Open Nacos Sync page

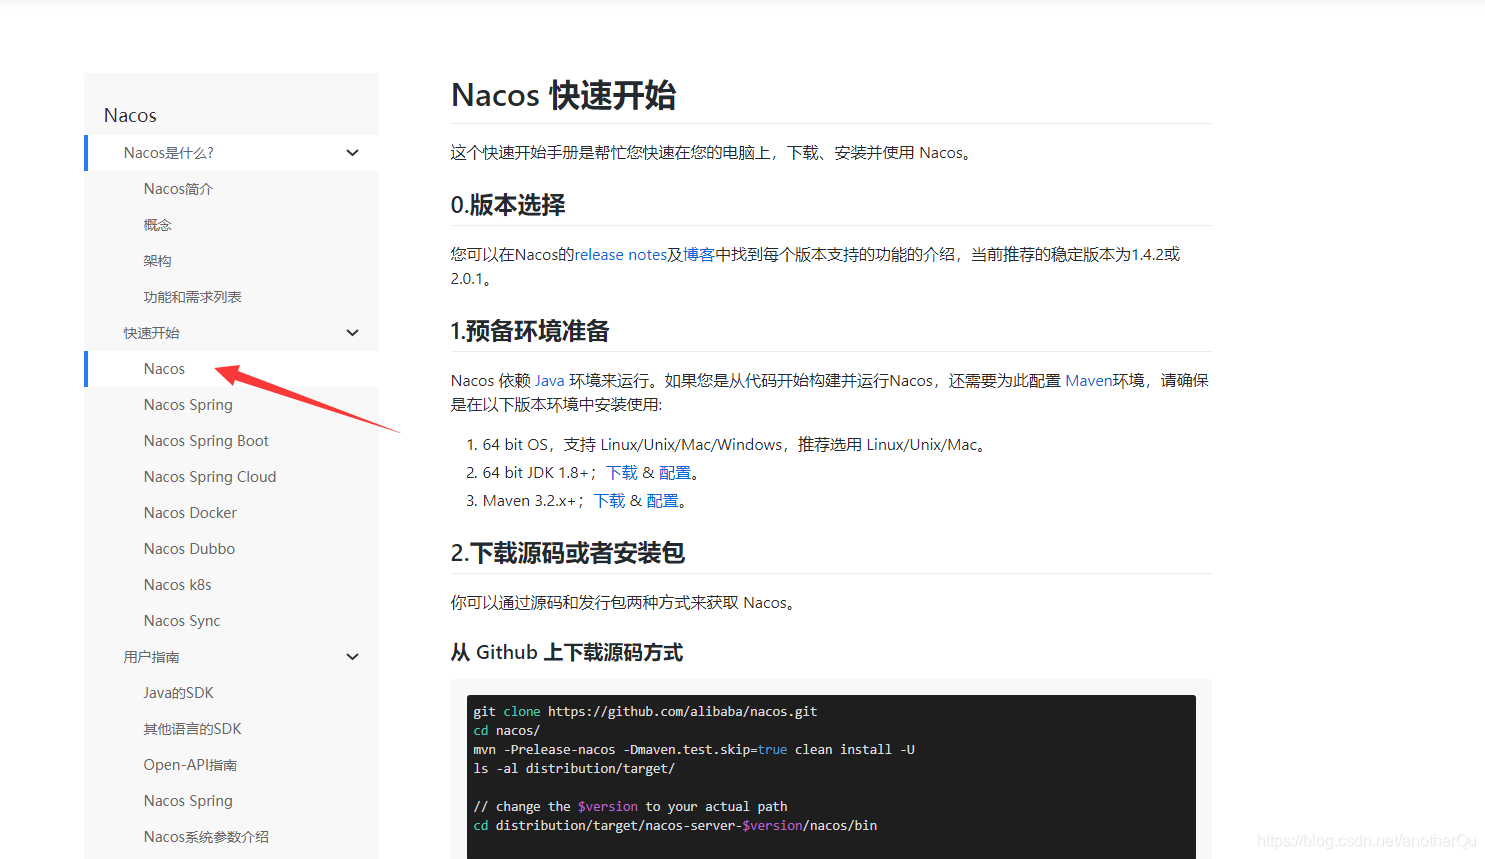coord(182,621)
